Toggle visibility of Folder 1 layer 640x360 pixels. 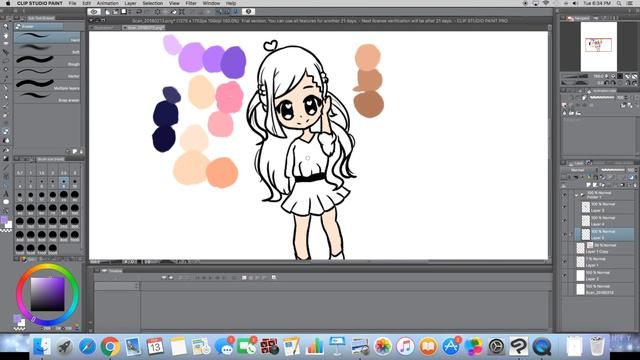(x=565, y=195)
